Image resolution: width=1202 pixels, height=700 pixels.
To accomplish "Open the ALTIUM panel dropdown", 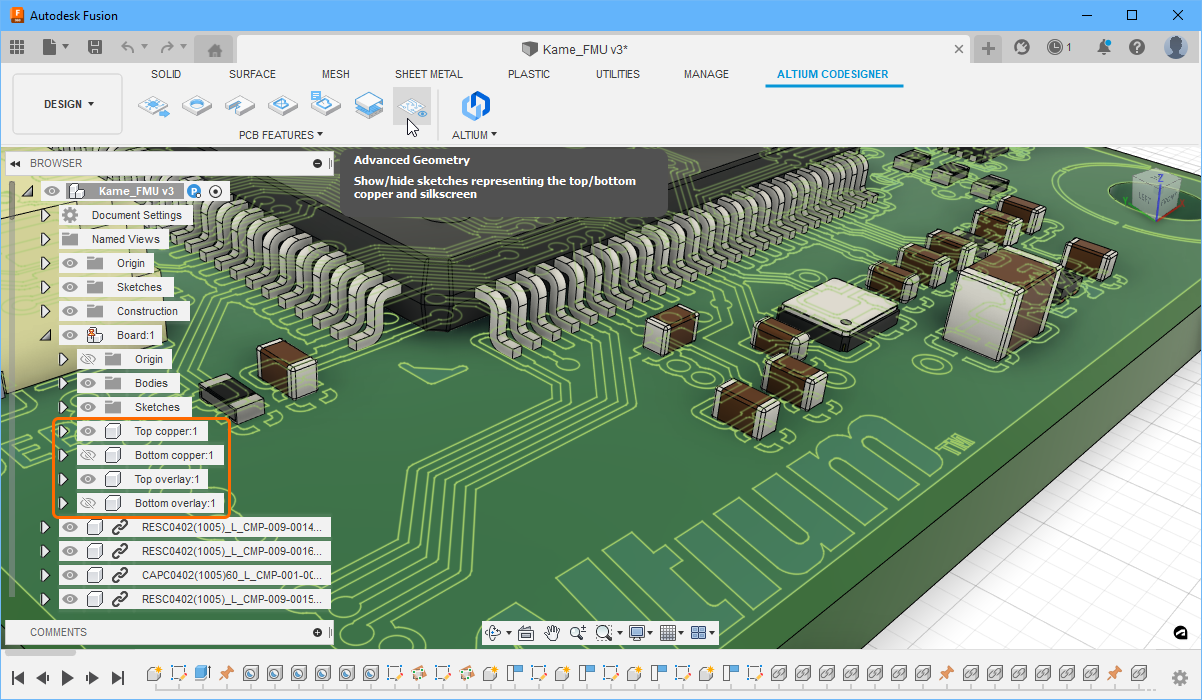I will (475, 135).
